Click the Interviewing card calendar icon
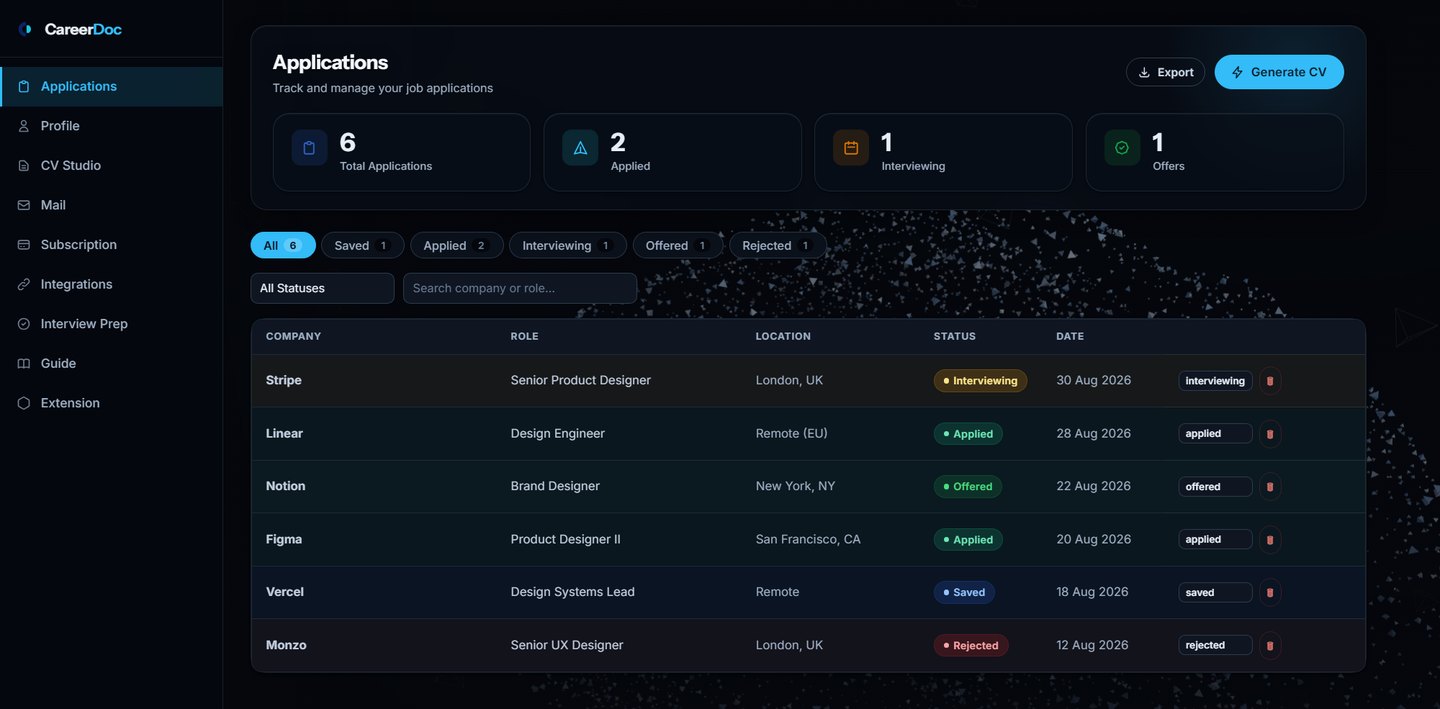 pos(851,148)
